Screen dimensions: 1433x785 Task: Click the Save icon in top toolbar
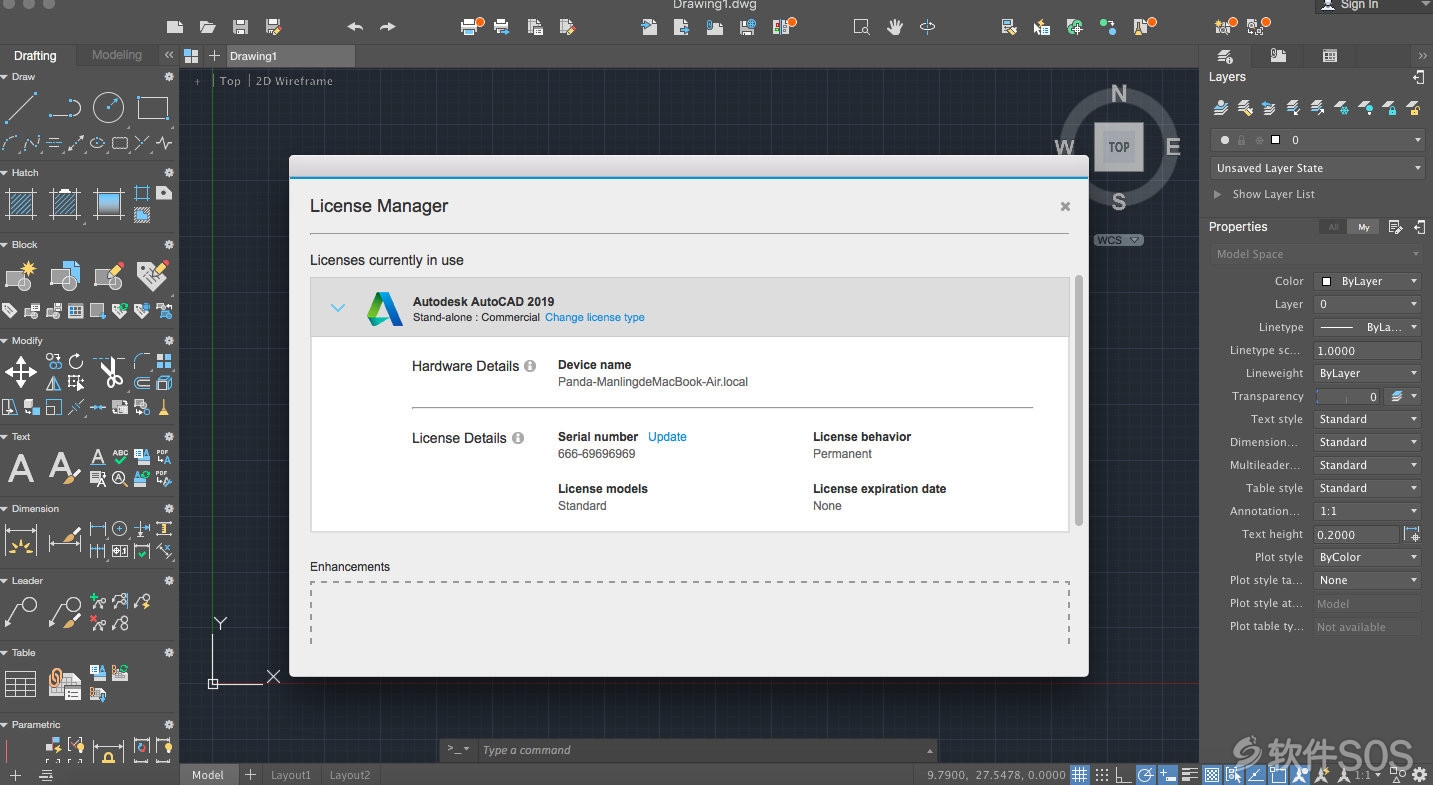pos(240,27)
